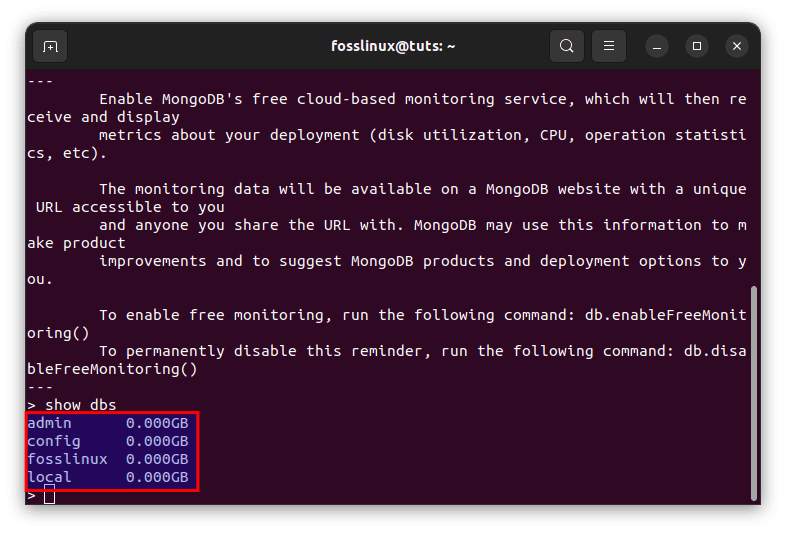This screenshot has width=786, height=533.
Task: Click the 'URL accessible to you' line
Action: (x=130, y=207)
